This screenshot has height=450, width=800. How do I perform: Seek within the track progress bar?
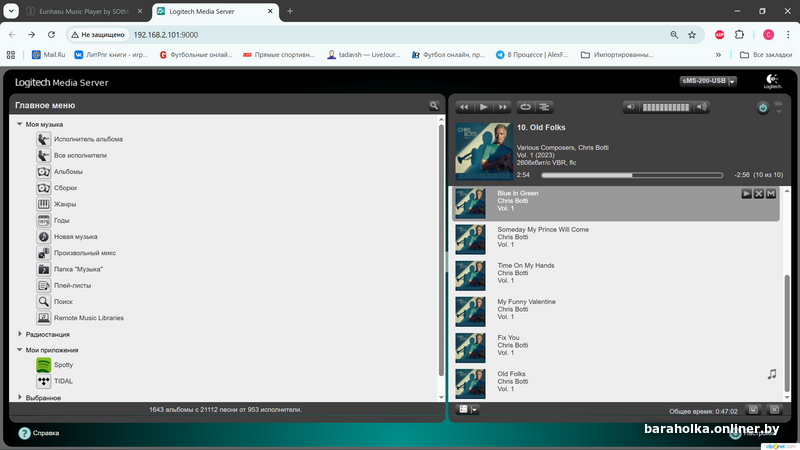pos(632,175)
